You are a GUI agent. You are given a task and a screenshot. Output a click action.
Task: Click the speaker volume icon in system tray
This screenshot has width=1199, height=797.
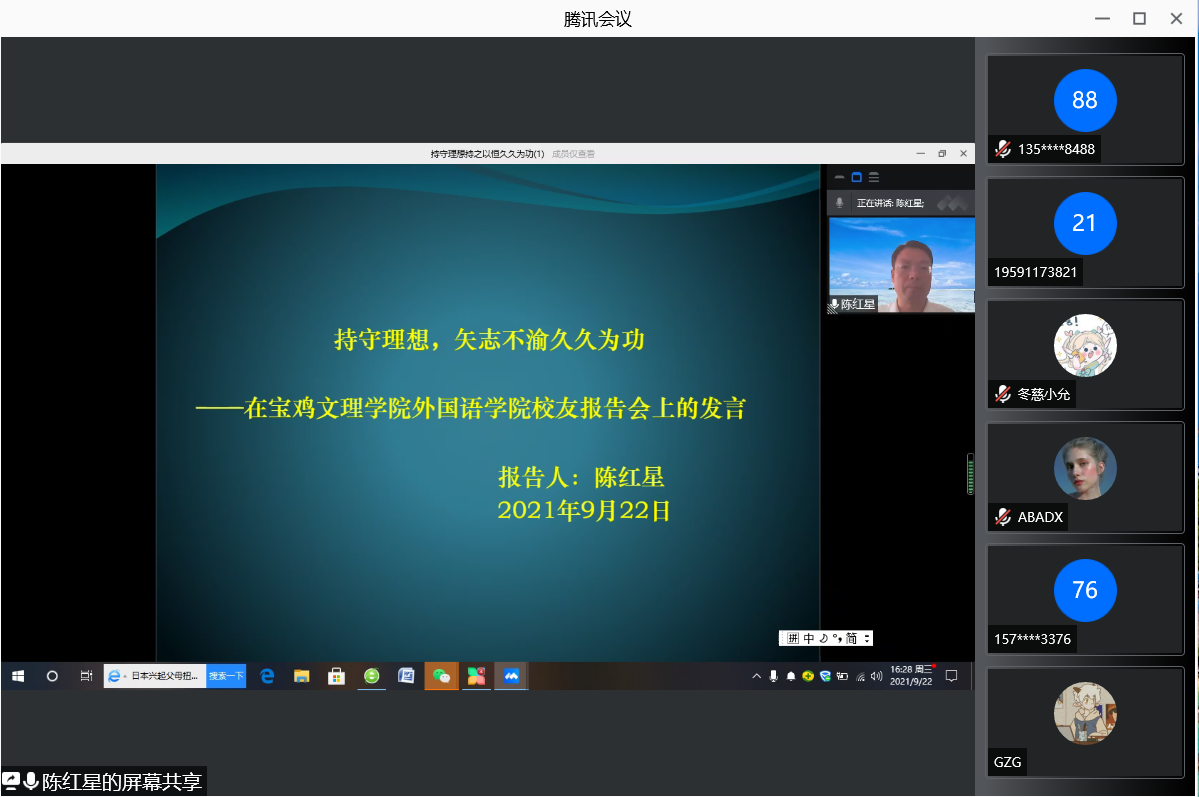coord(876,676)
